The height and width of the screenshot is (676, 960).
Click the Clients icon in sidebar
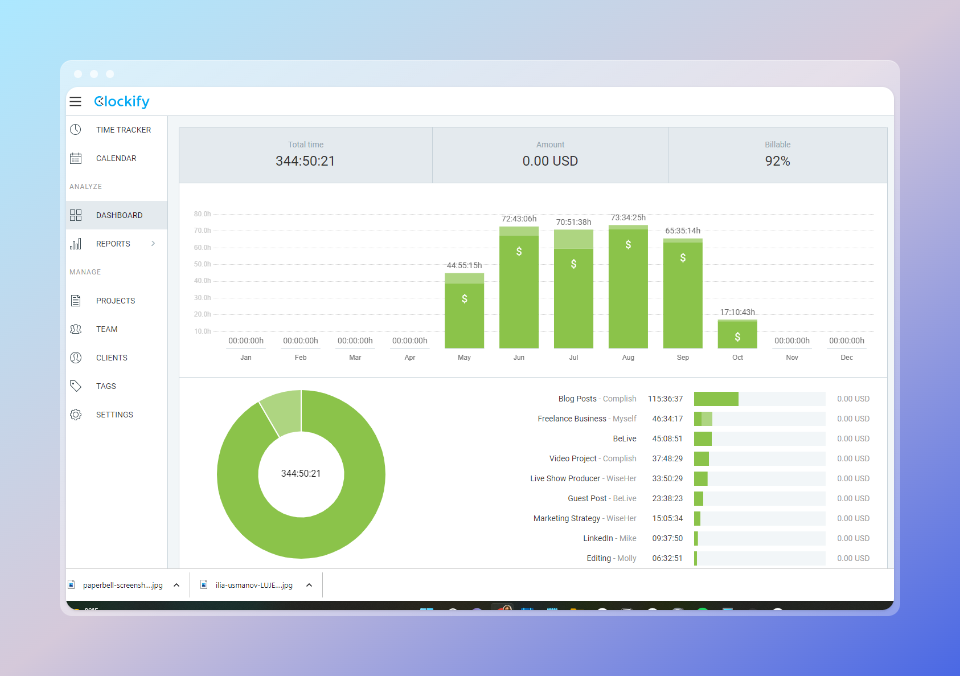click(x=76, y=357)
